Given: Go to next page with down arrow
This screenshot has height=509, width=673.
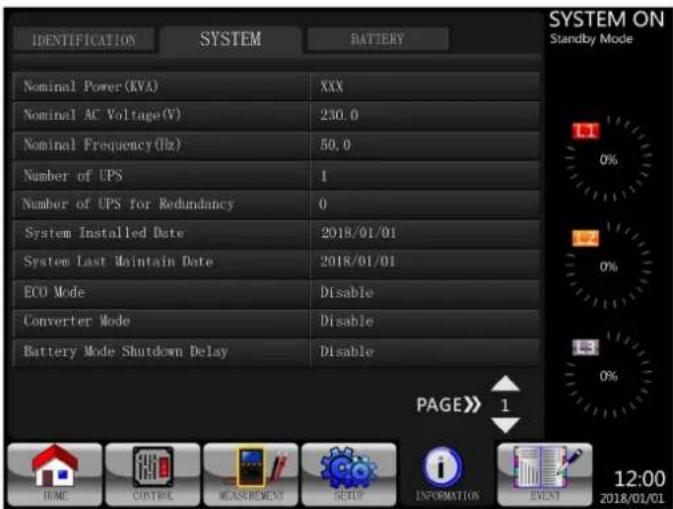Looking at the screenshot, I should tap(505, 425).
